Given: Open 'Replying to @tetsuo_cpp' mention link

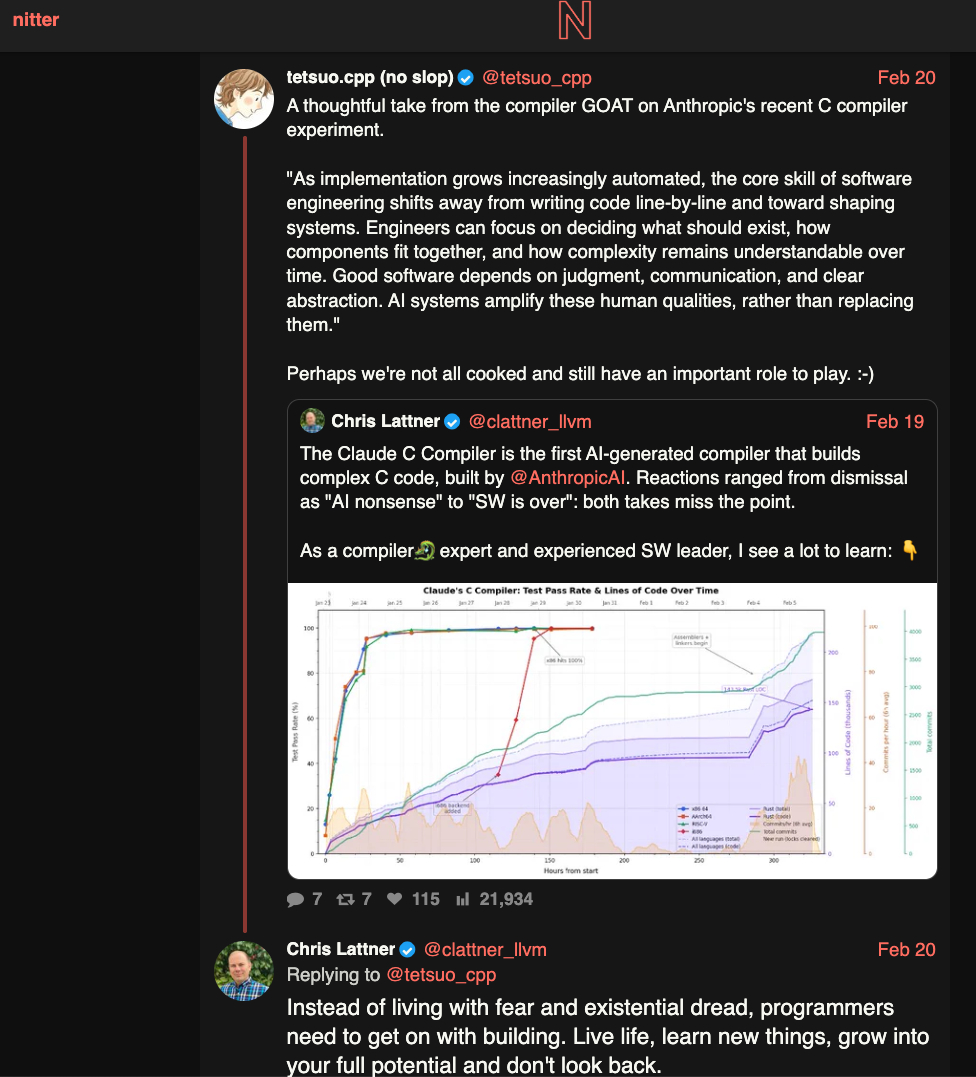Looking at the screenshot, I should coord(441,974).
